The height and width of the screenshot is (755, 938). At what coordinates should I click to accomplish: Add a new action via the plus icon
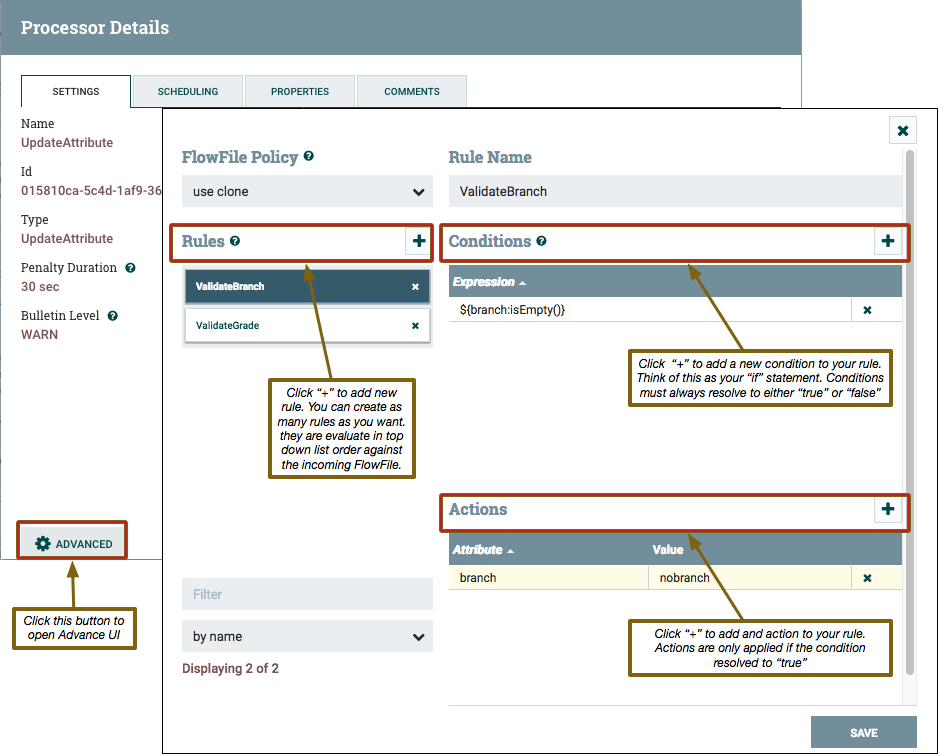tap(888, 510)
